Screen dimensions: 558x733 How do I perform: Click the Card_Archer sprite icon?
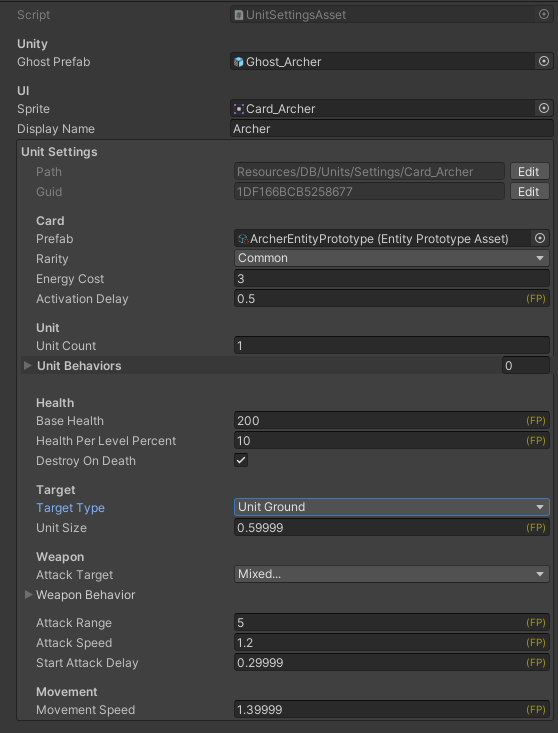(x=239, y=109)
